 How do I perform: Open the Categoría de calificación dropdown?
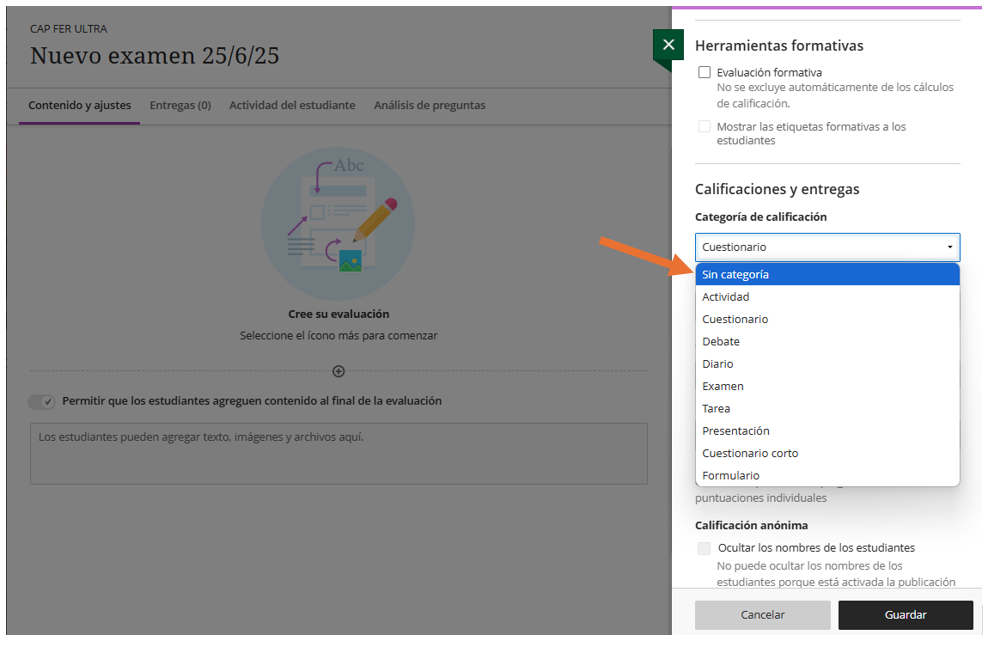[x=828, y=247]
